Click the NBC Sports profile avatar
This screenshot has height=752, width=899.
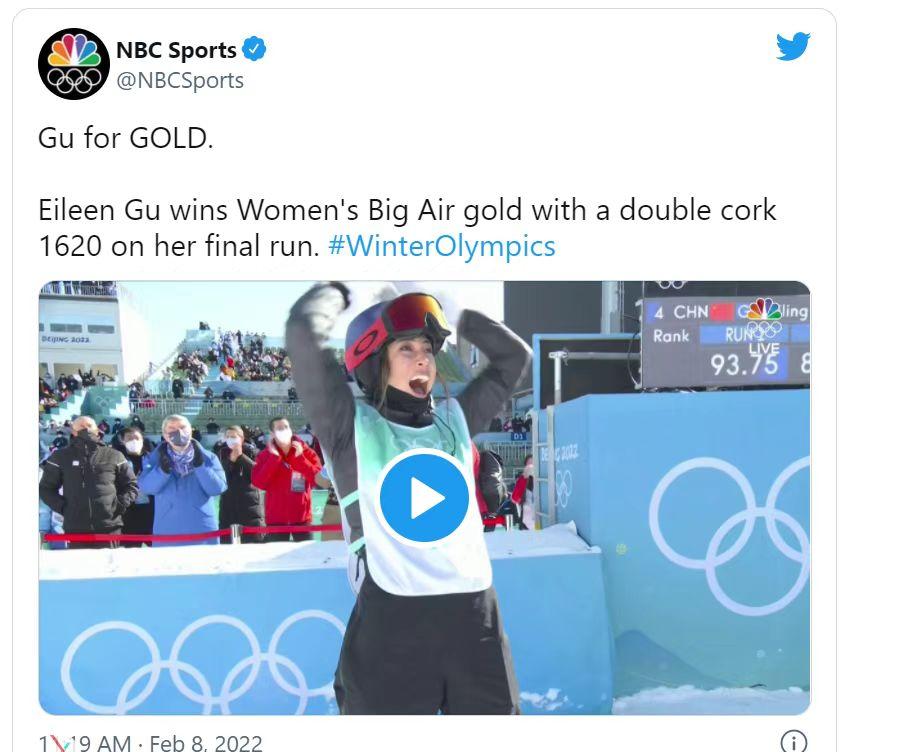(73, 64)
